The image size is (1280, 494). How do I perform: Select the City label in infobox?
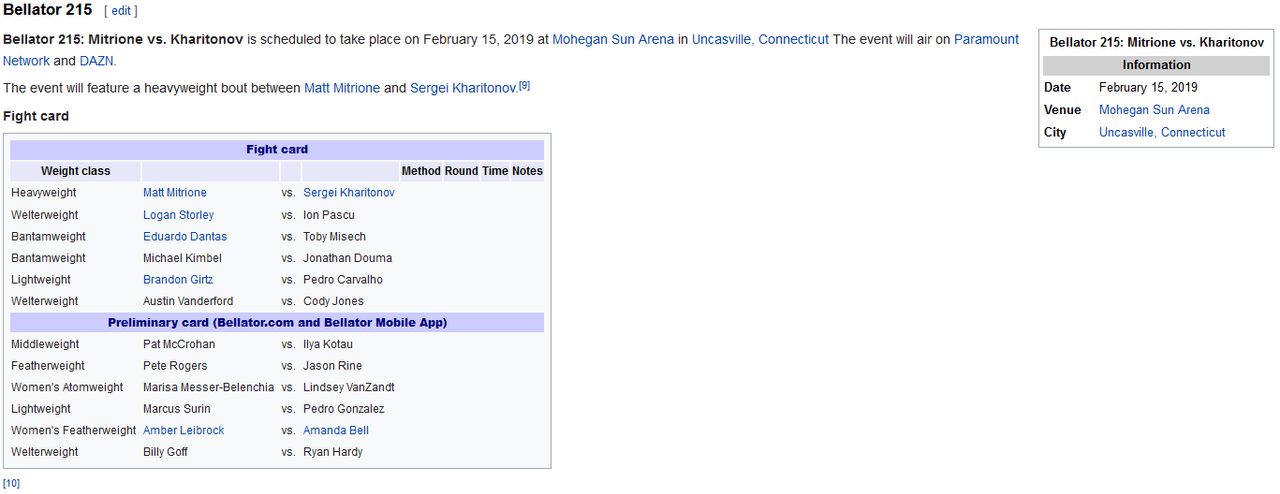[x=1055, y=132]
